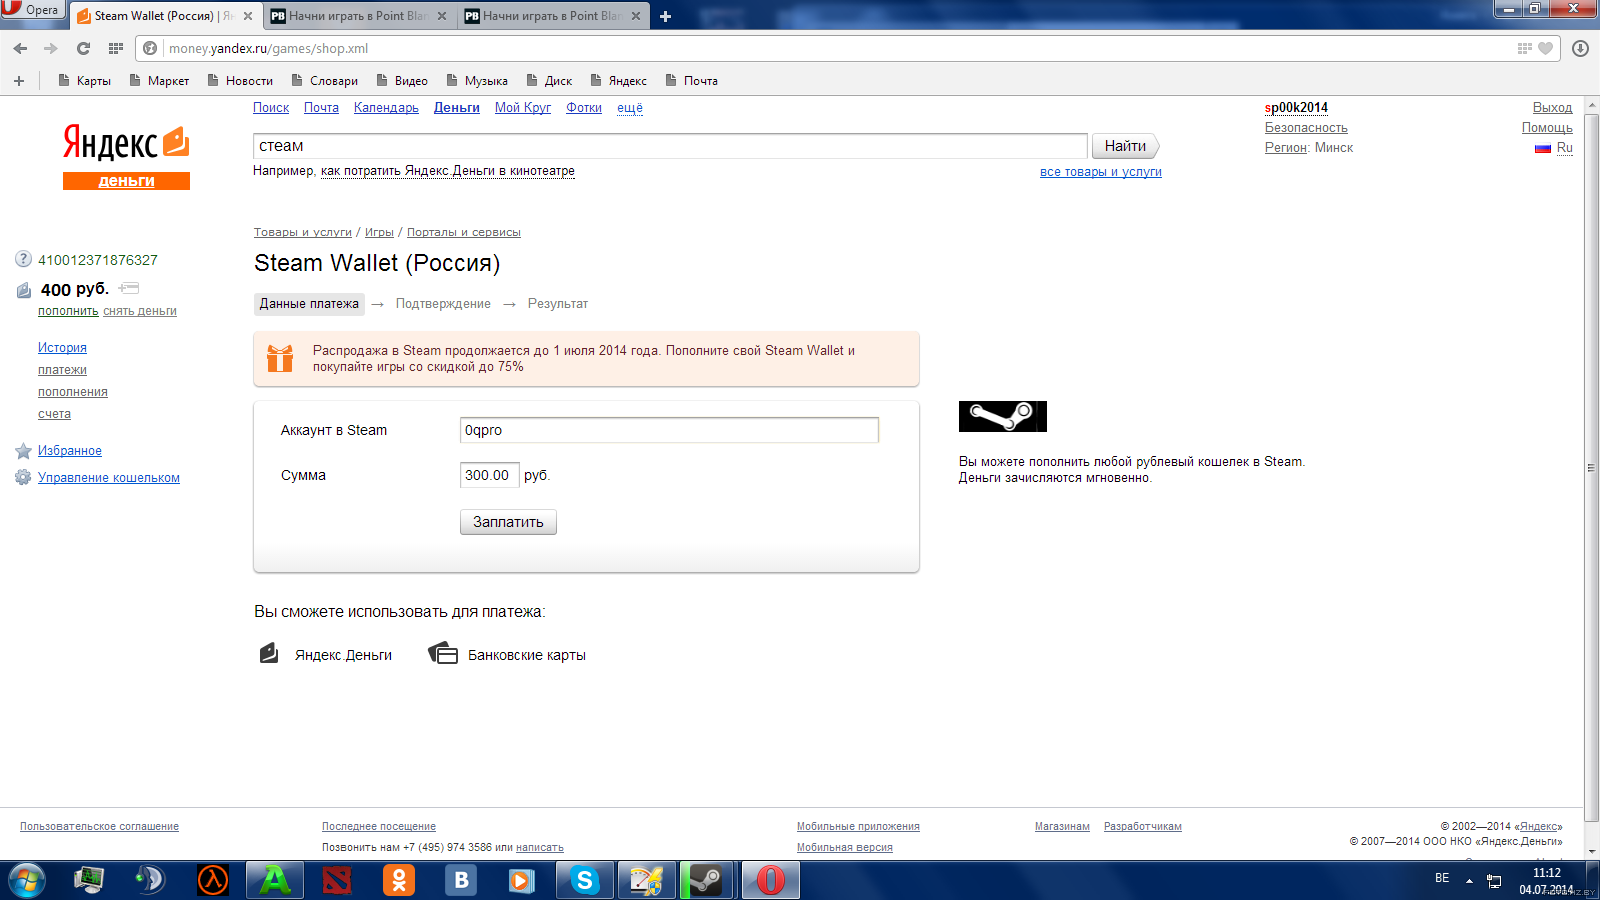The image size is (1600, 900).
Task: Click the снять деньги link
Action: 140,311
